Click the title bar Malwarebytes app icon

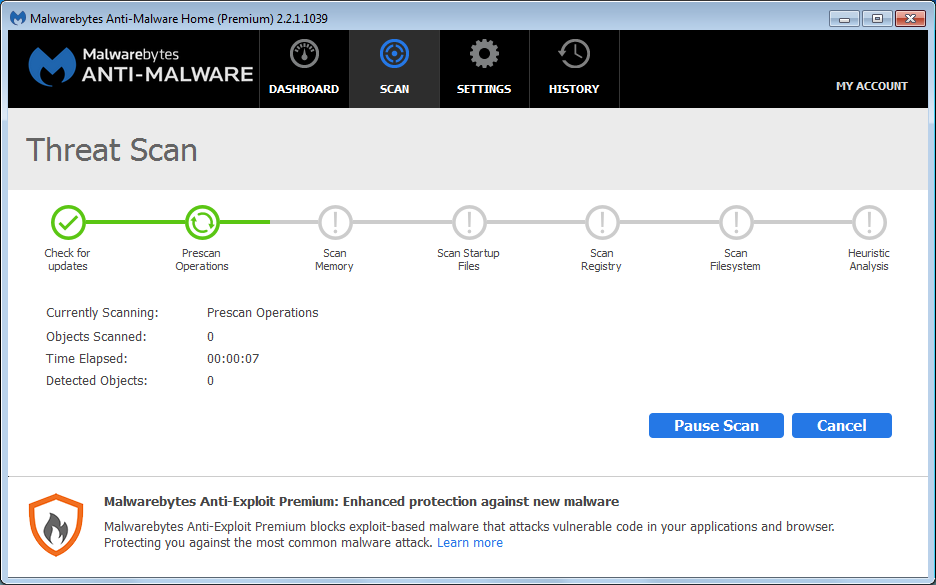tap(17, 18)
